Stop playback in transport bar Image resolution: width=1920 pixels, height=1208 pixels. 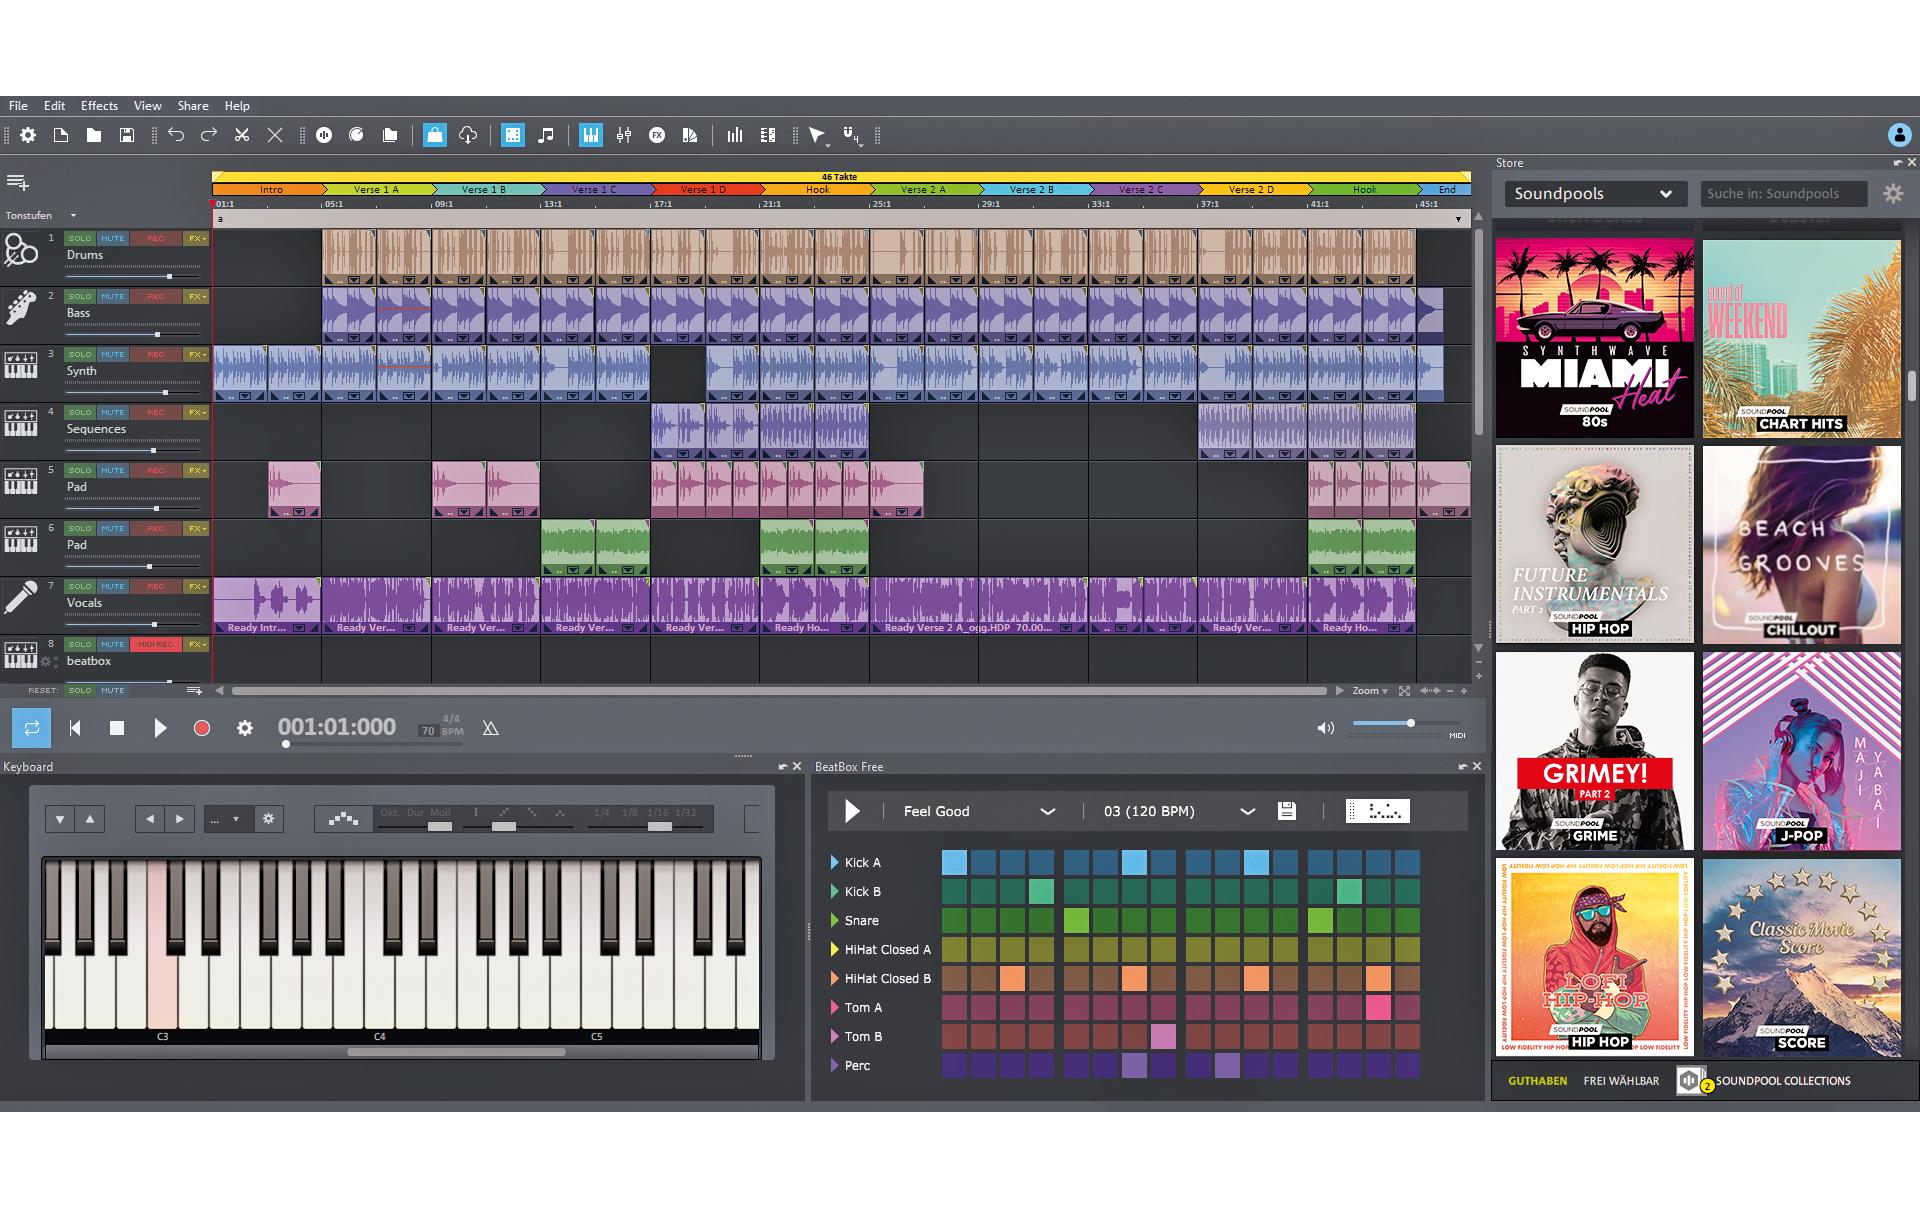click(117, 728)
